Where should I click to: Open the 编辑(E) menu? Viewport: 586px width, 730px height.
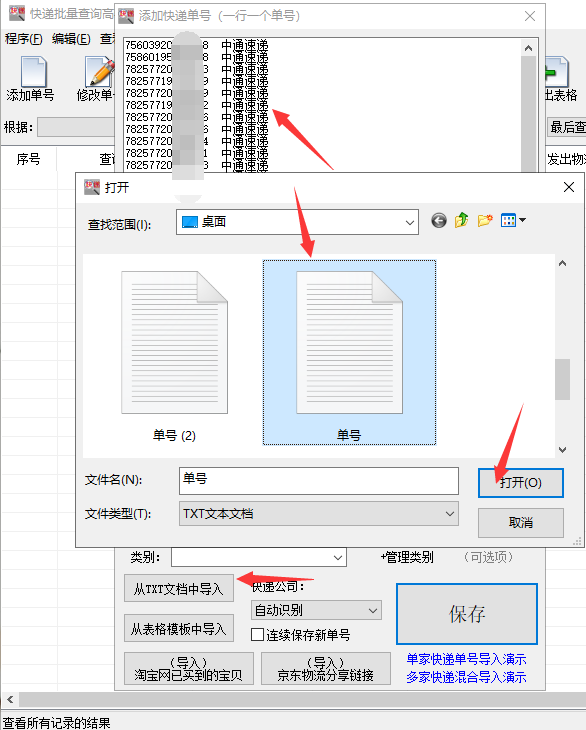point(71,39)
